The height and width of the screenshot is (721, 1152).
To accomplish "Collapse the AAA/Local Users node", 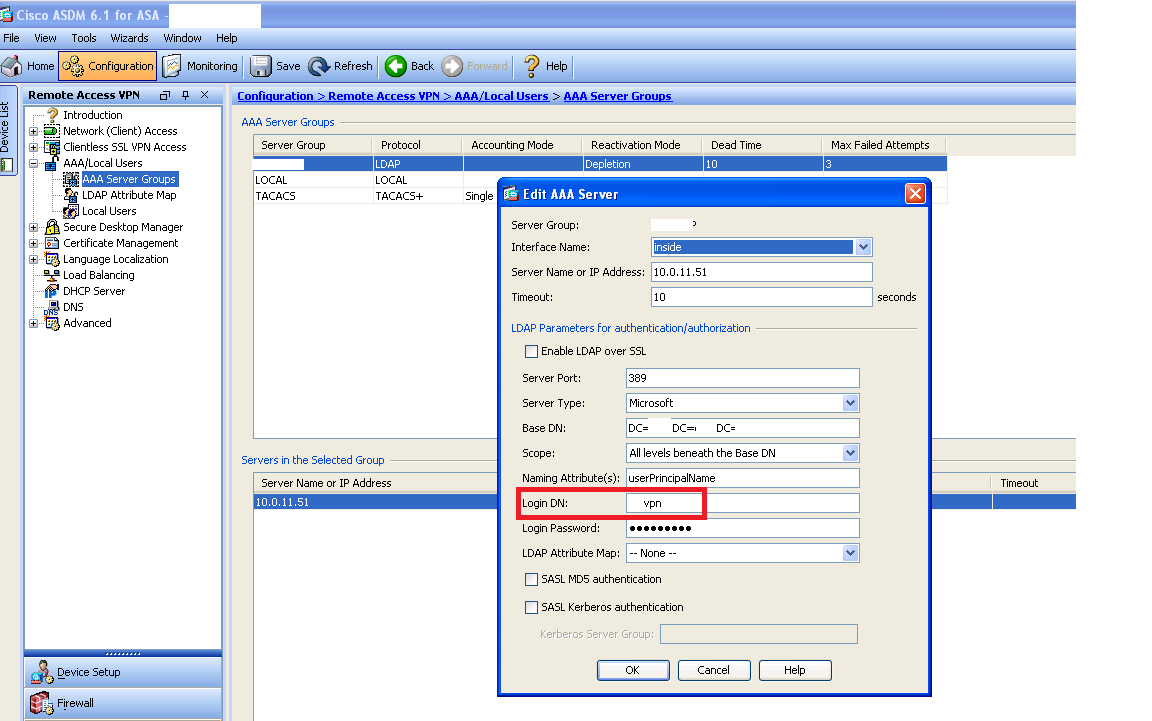I will [33, 164].
